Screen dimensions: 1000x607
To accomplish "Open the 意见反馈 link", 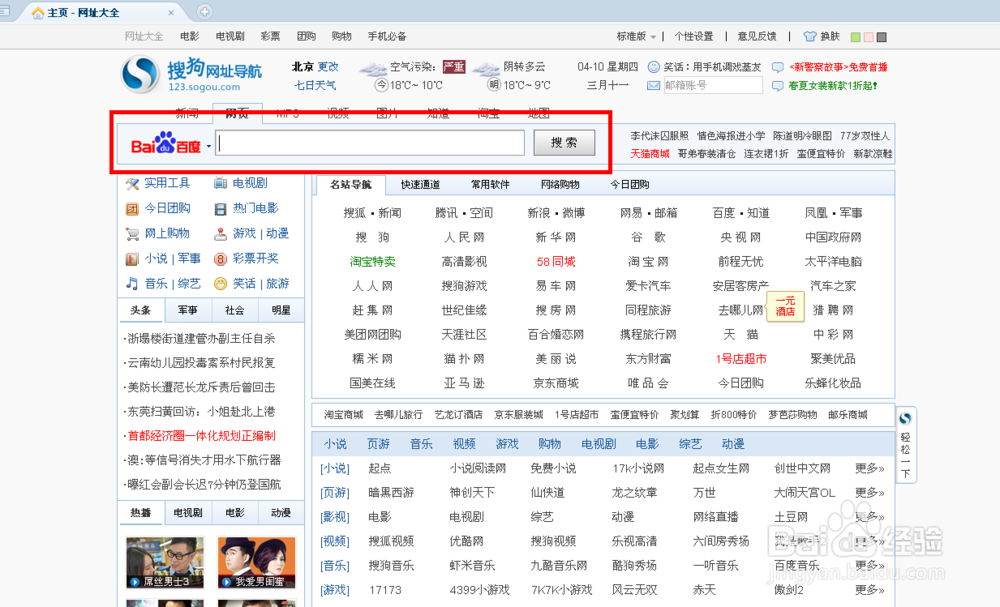I will (757, 36).
